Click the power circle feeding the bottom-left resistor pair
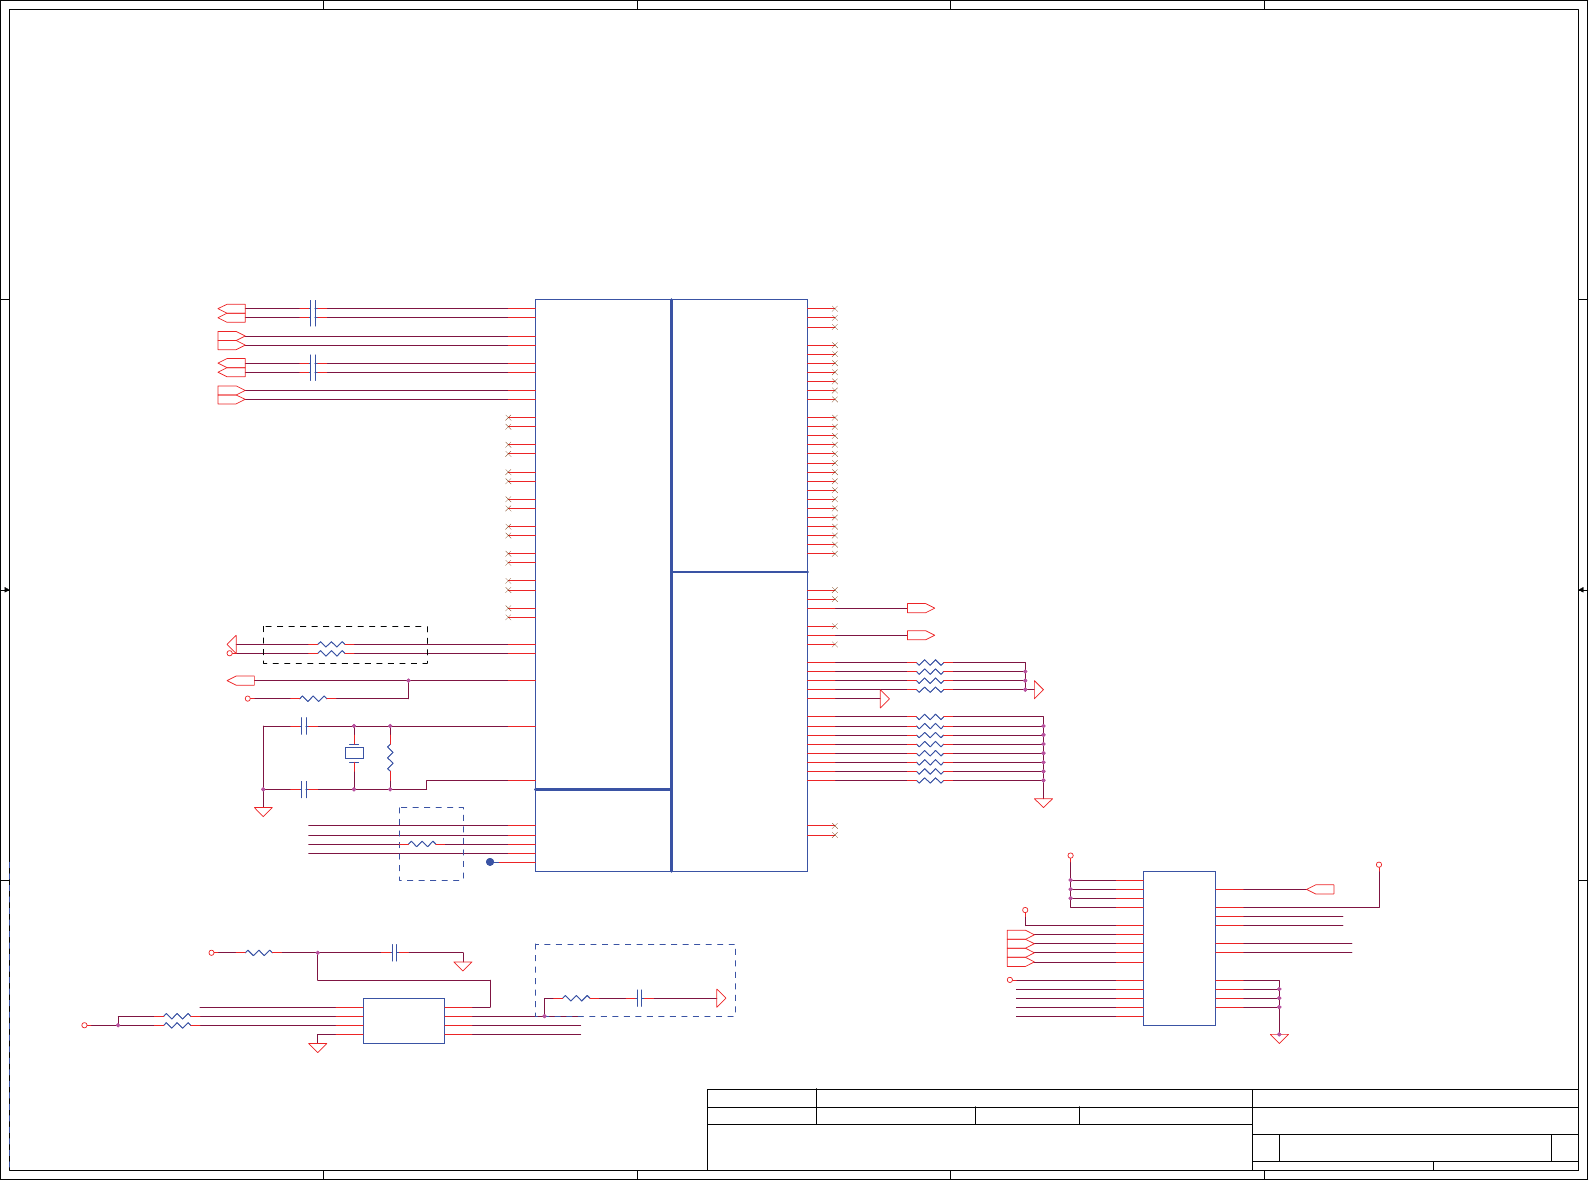The image size is (1589, 1180). (84, 1025)
